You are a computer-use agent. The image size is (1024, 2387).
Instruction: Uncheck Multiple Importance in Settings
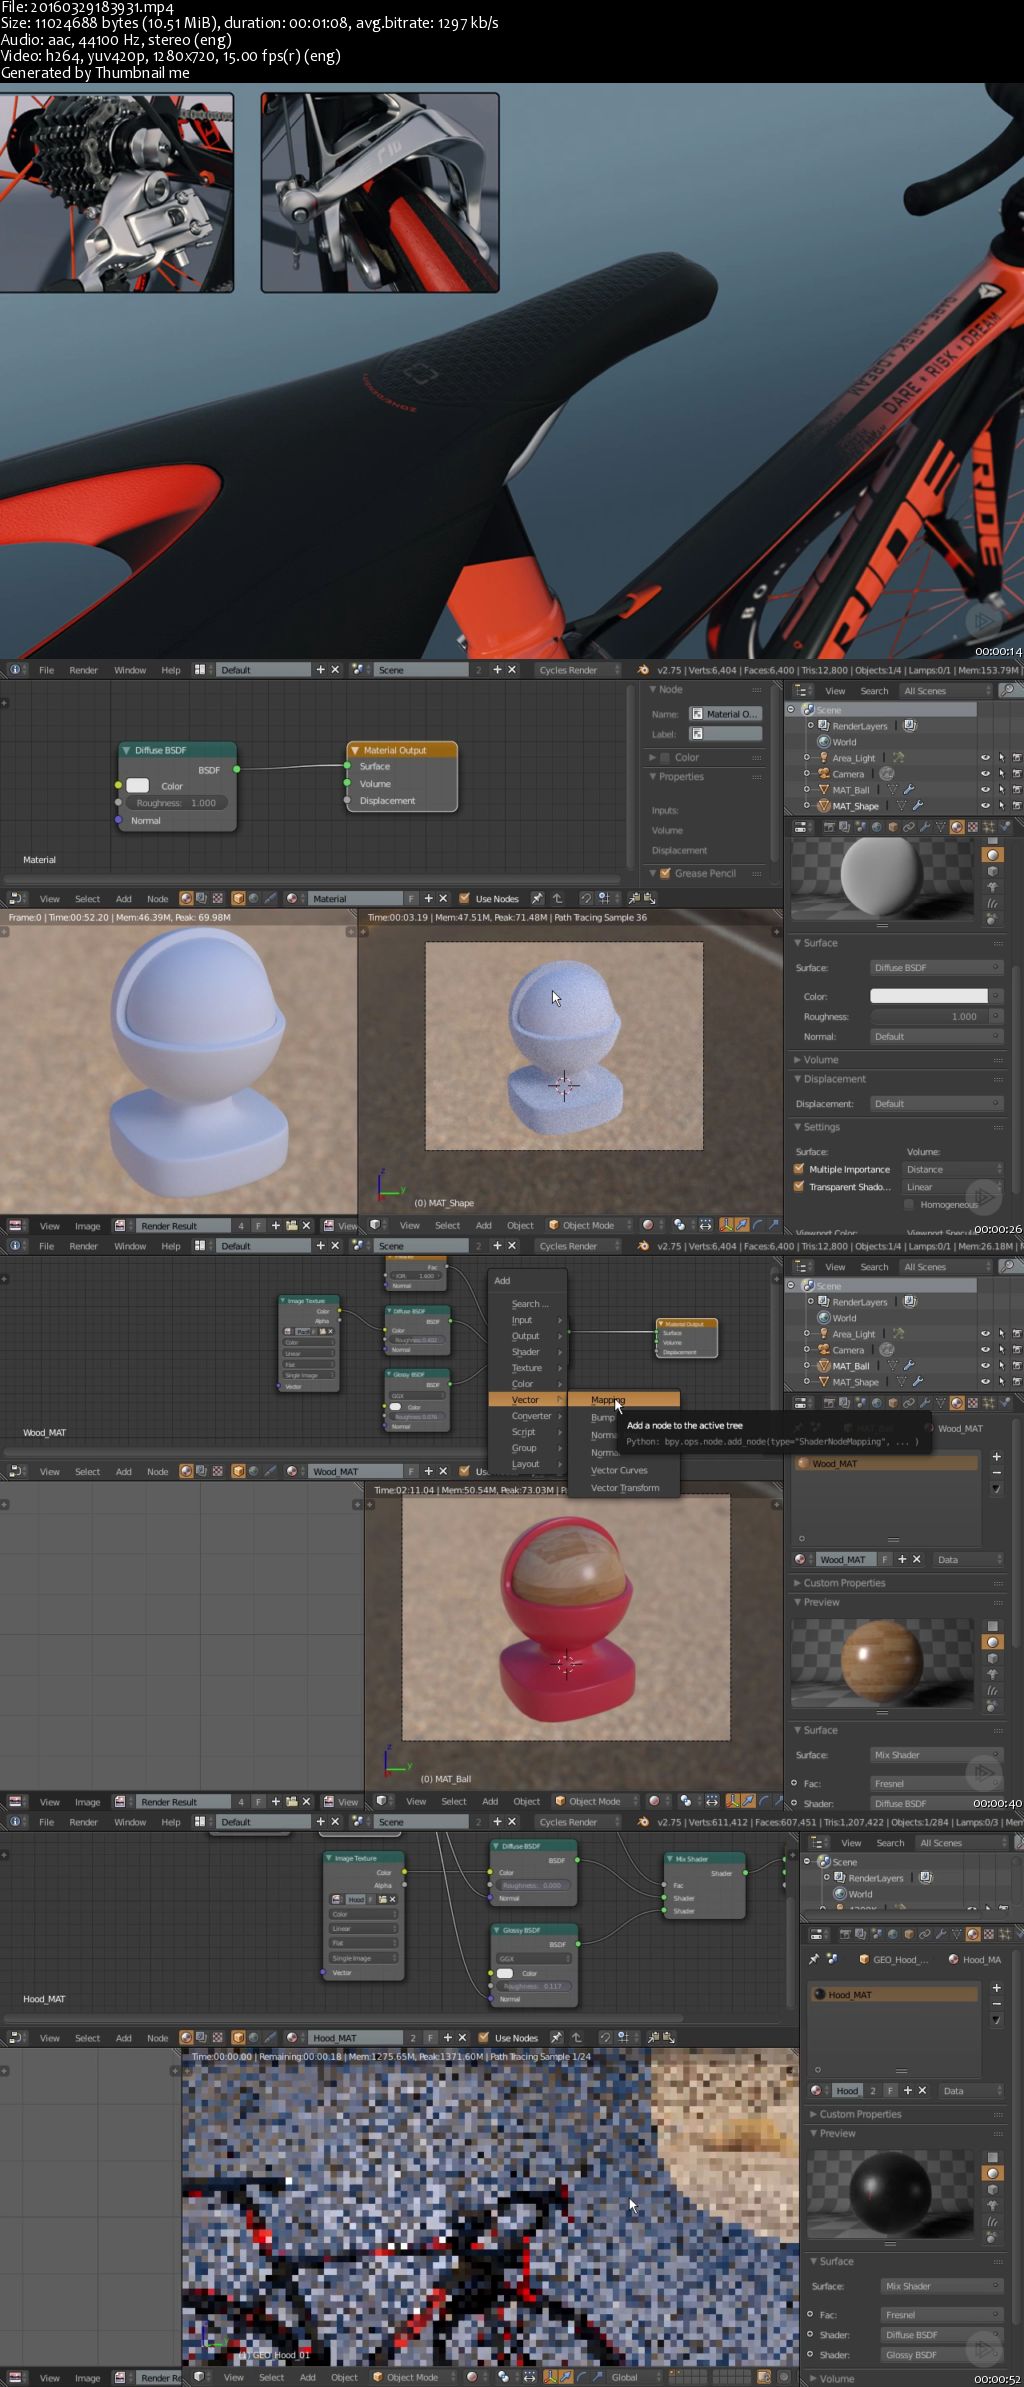799,1168
